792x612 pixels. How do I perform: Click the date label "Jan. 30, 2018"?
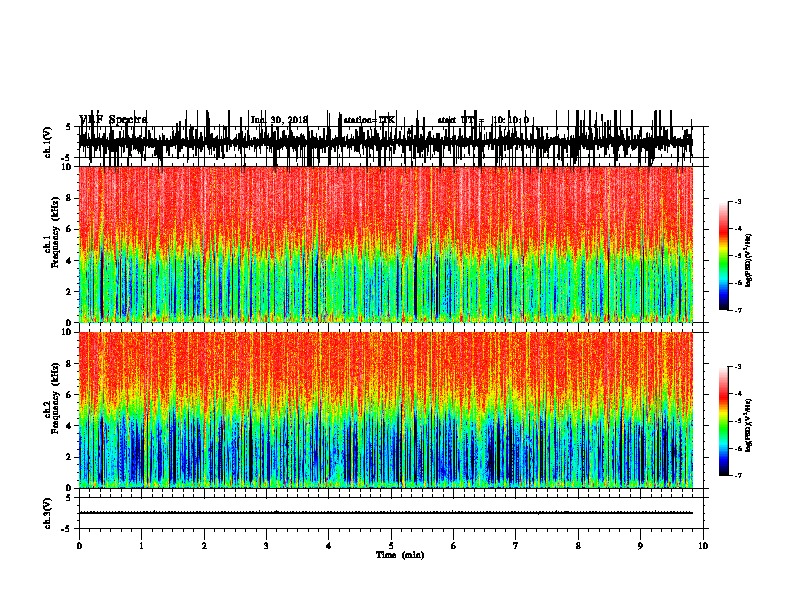279,120
